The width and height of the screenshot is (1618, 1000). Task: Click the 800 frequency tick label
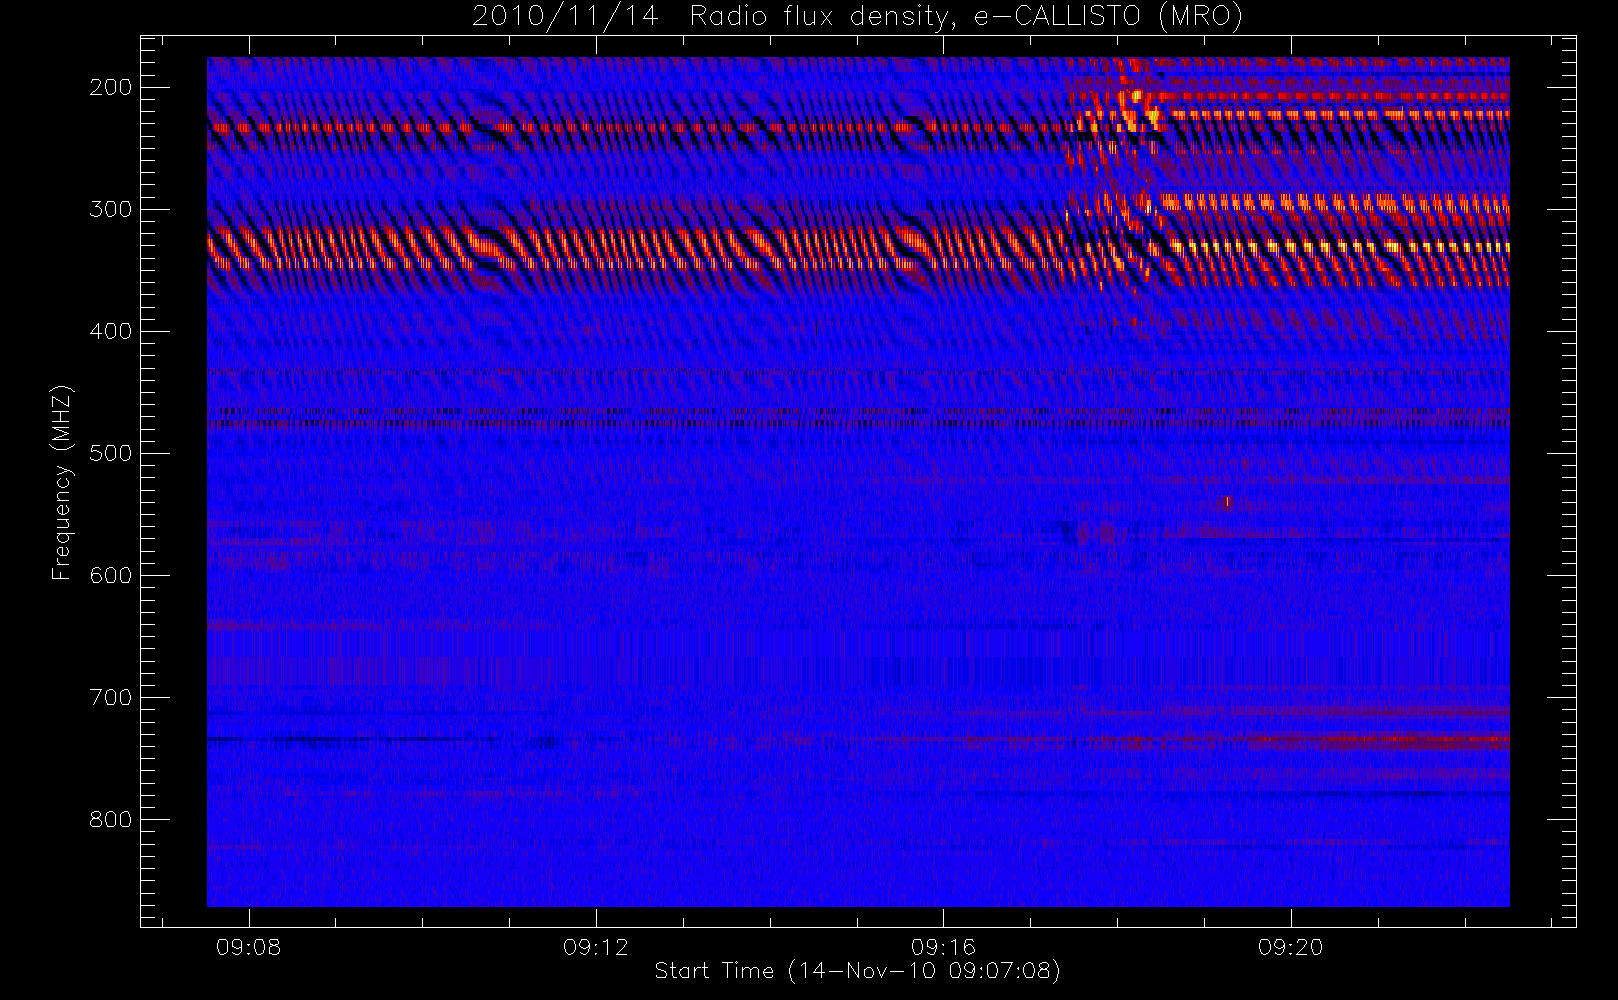tap(110, 819)
